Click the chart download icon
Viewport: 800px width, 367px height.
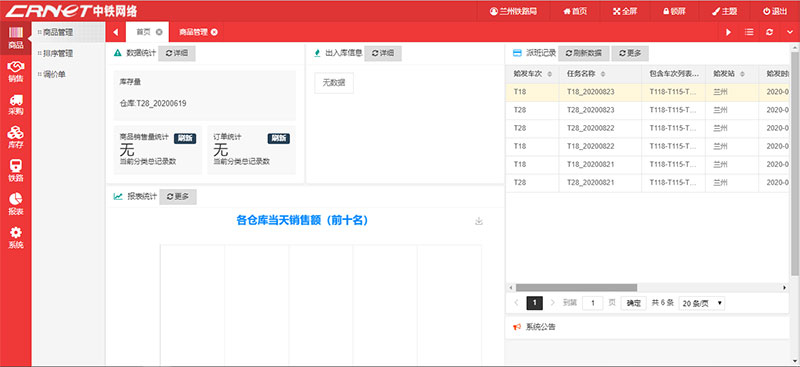[479, 221]
